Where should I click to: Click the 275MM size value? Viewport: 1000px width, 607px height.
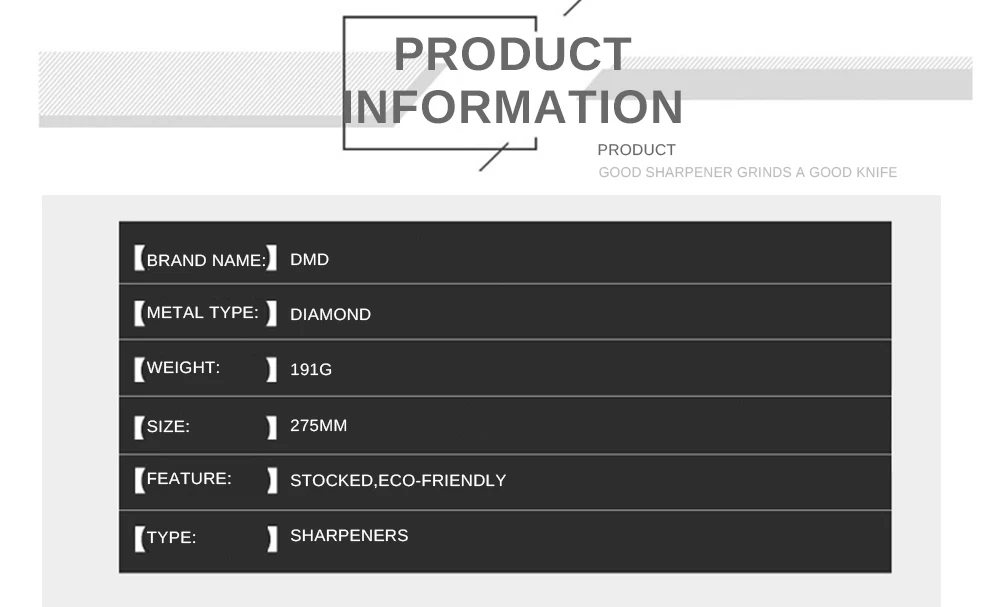[x=318, y=425]
